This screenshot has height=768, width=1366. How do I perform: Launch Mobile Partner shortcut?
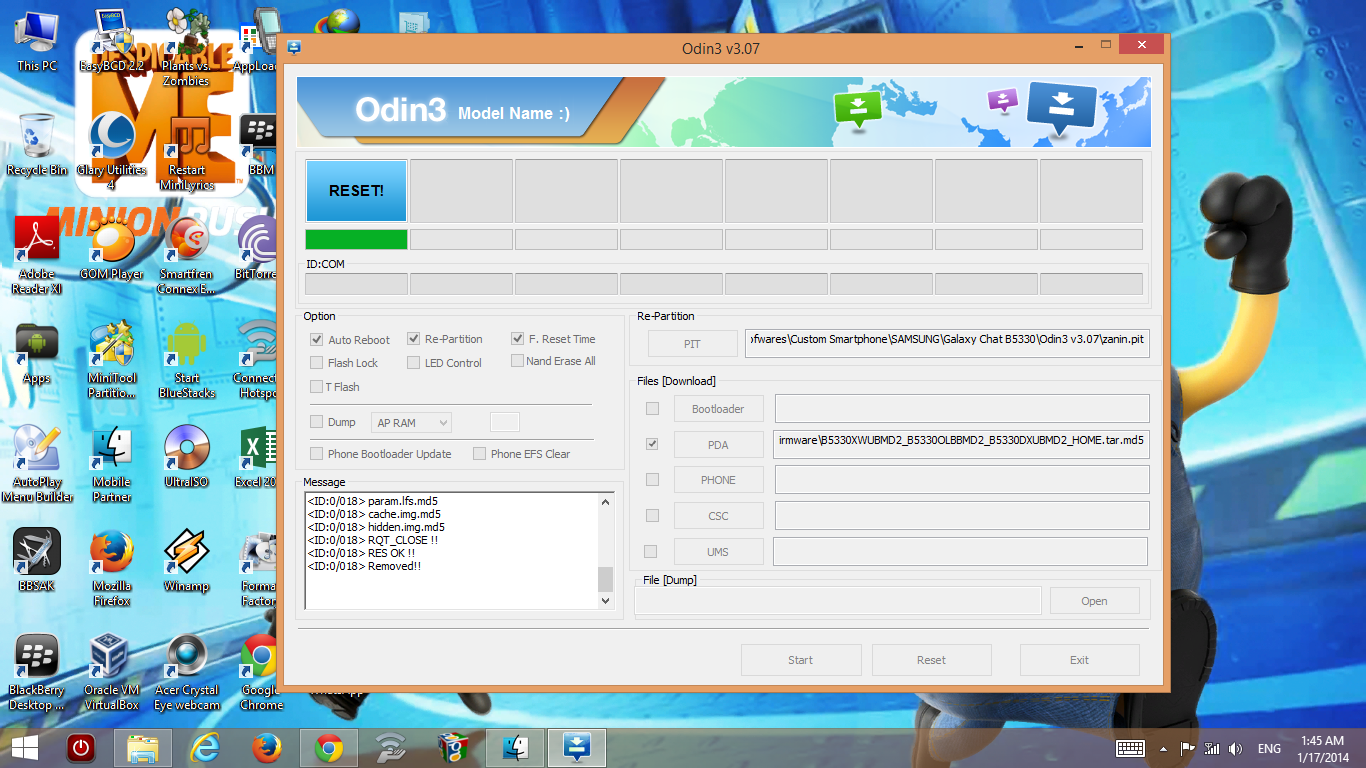coord(112,463)
